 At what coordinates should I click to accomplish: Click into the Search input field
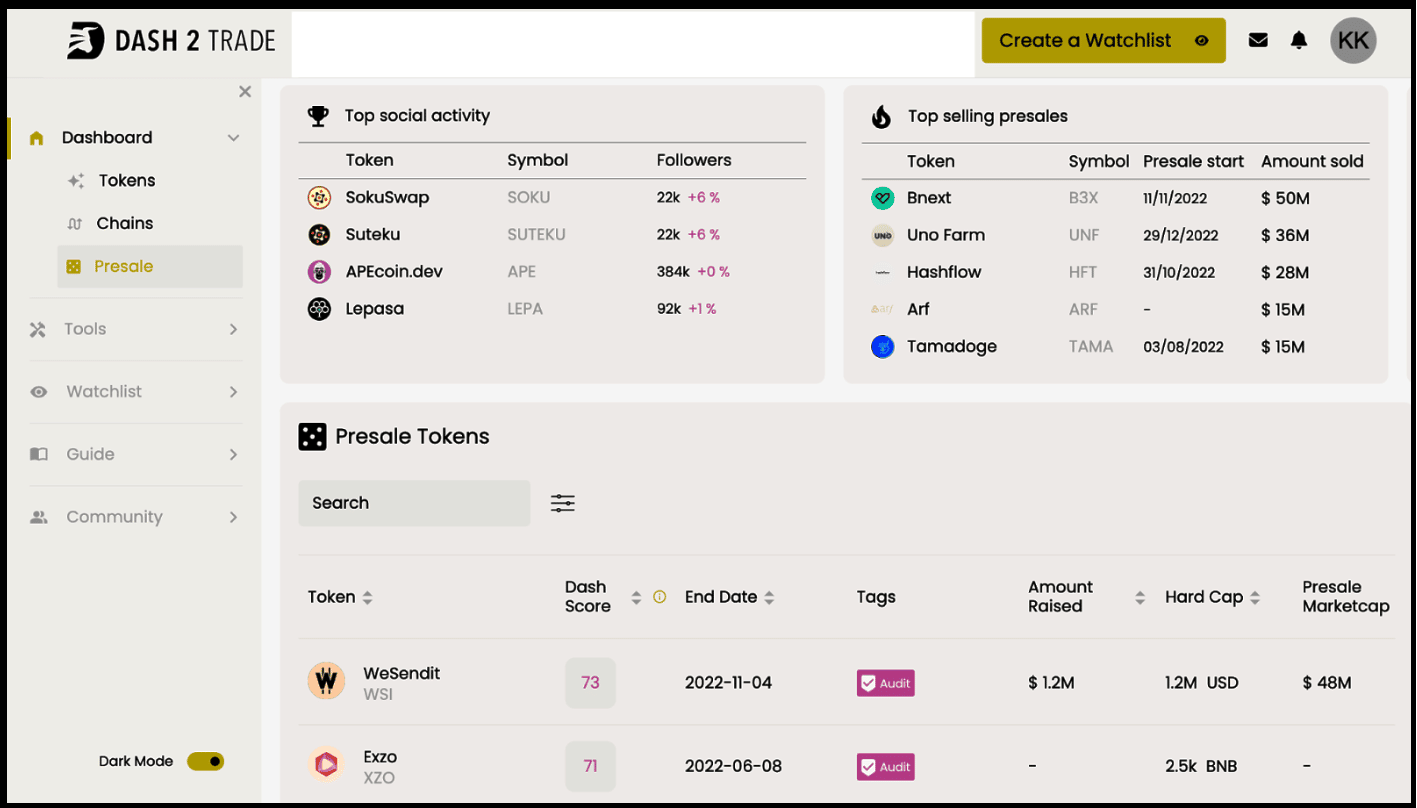[x=414, y=503]
